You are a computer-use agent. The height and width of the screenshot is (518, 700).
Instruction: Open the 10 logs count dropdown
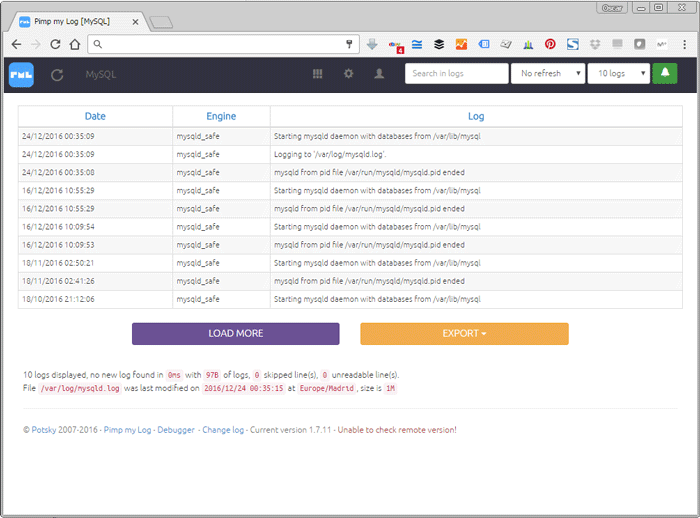619,73
